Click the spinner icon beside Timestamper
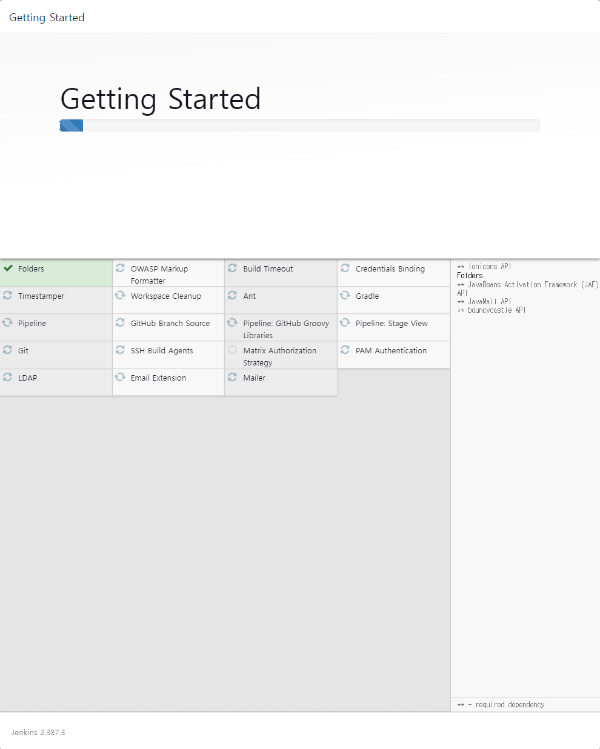The width and height of the screenshot is (600, 749). (x=8, y=295)
